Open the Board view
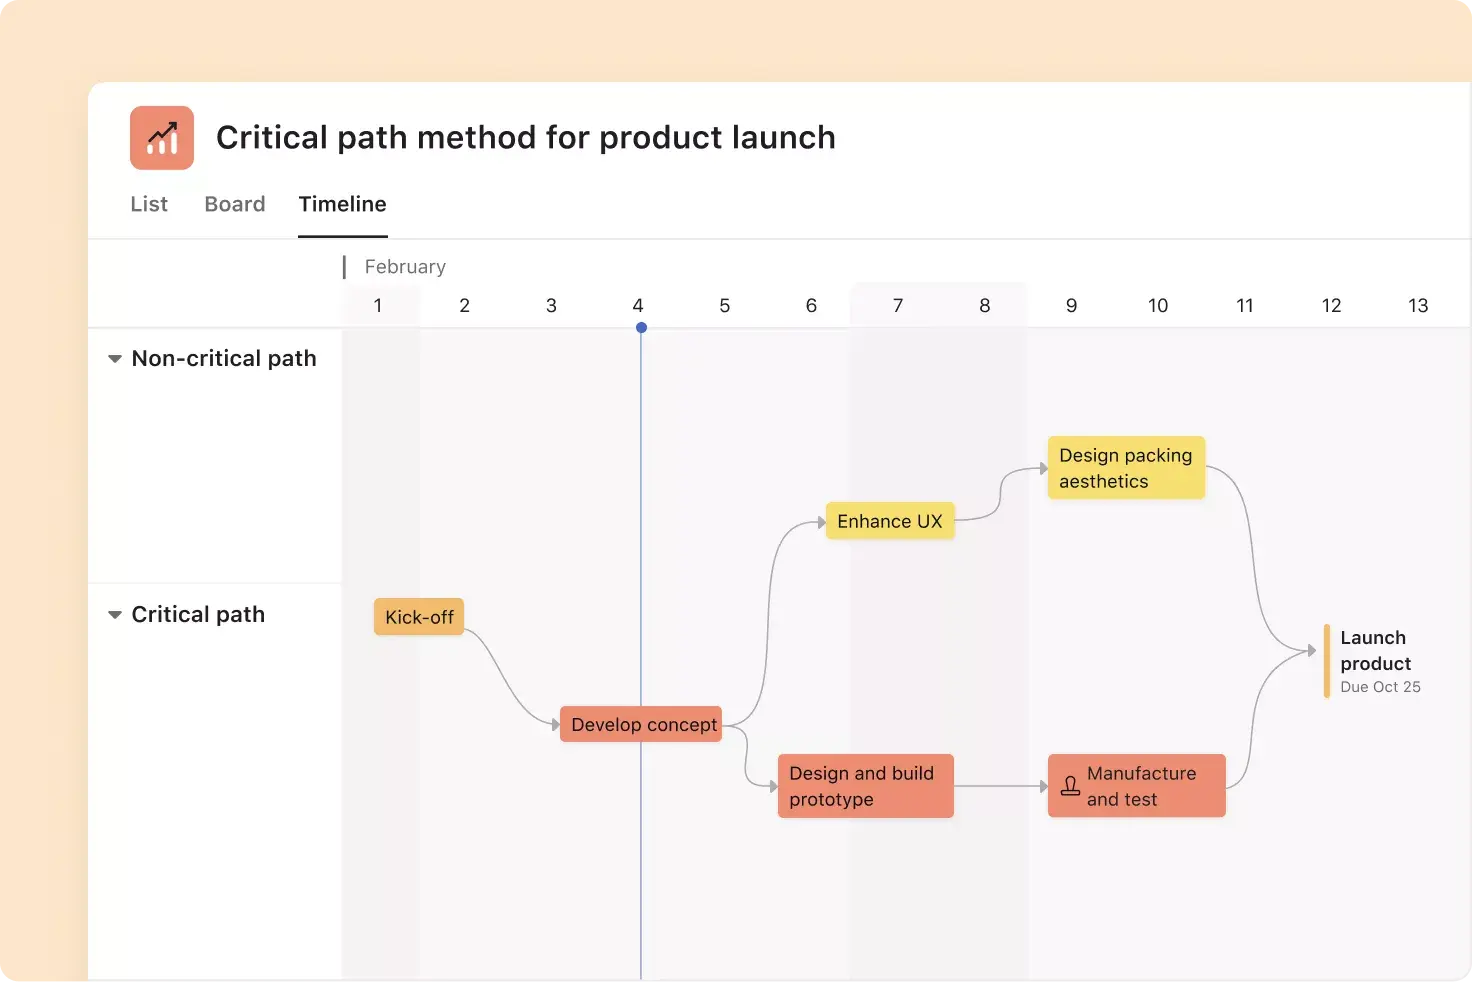 [234, 204]
